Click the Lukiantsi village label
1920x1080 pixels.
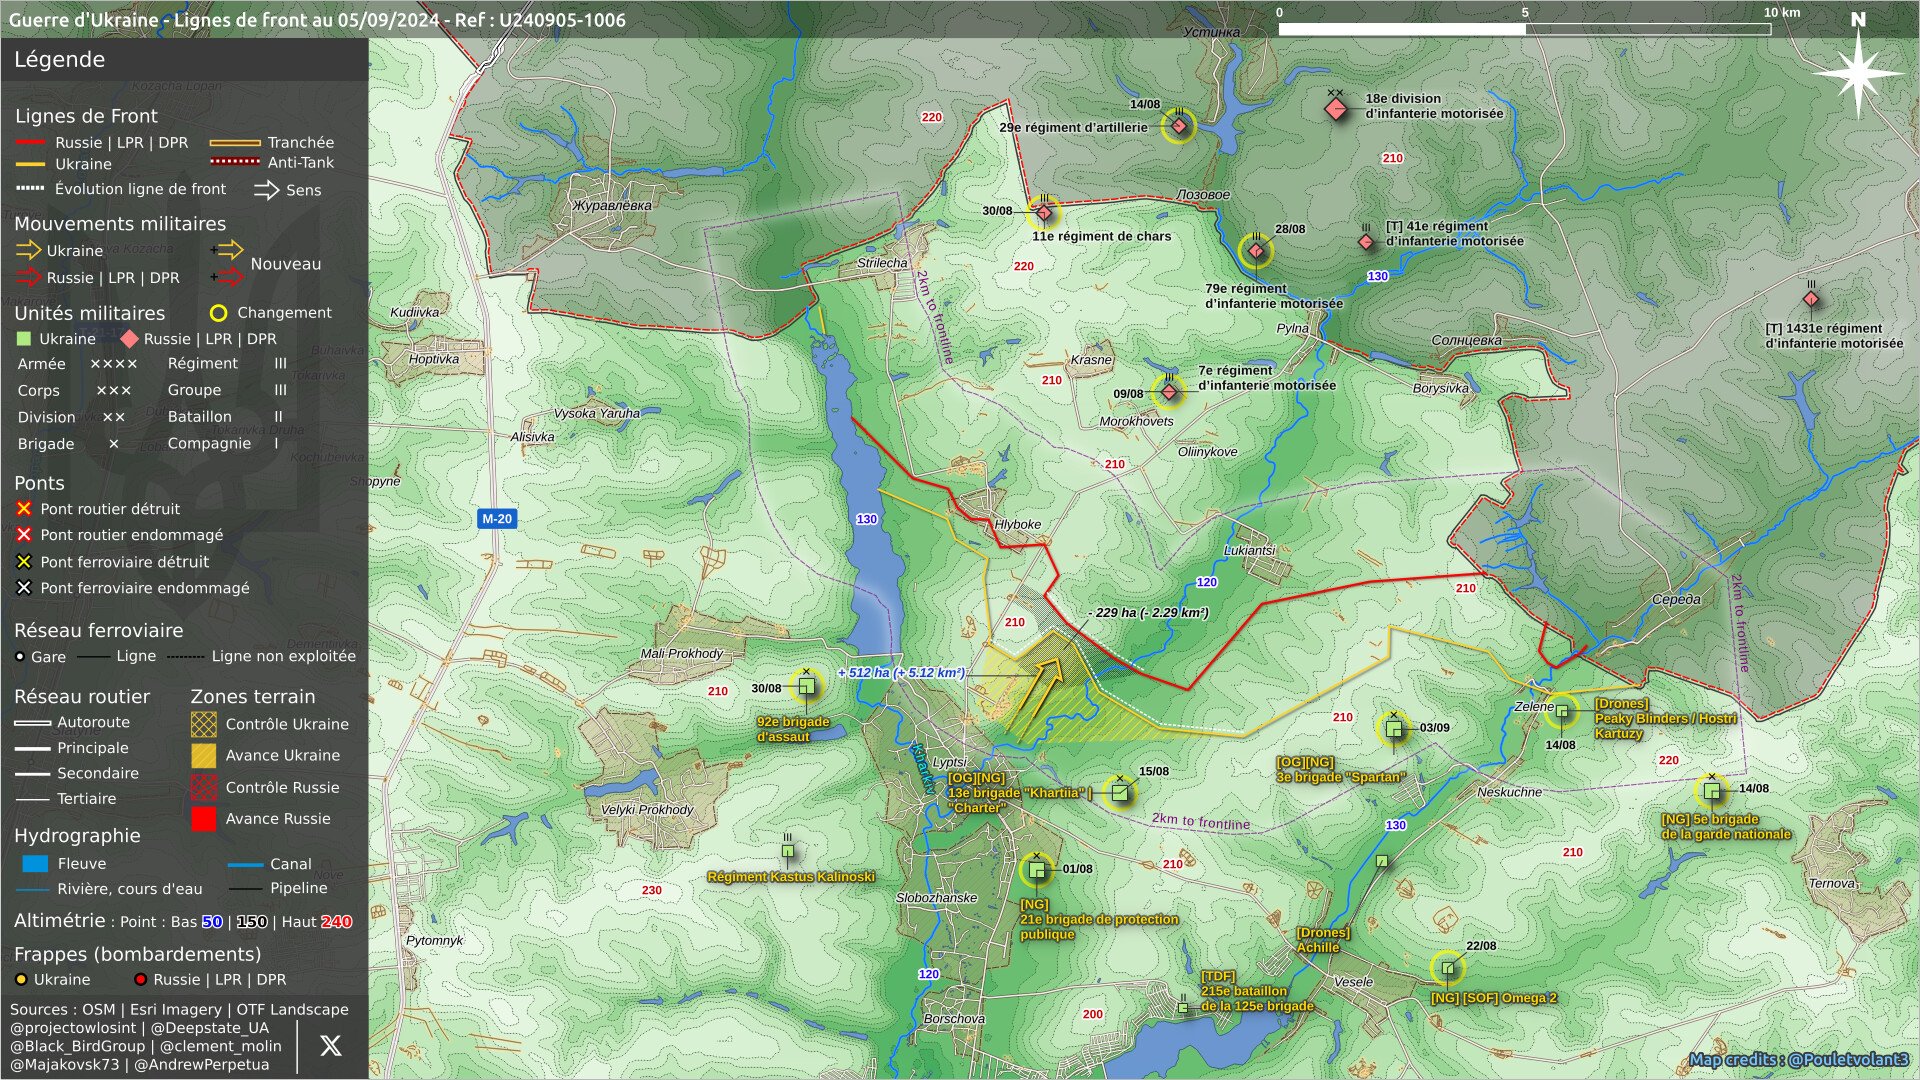(x=1249, y=550)
